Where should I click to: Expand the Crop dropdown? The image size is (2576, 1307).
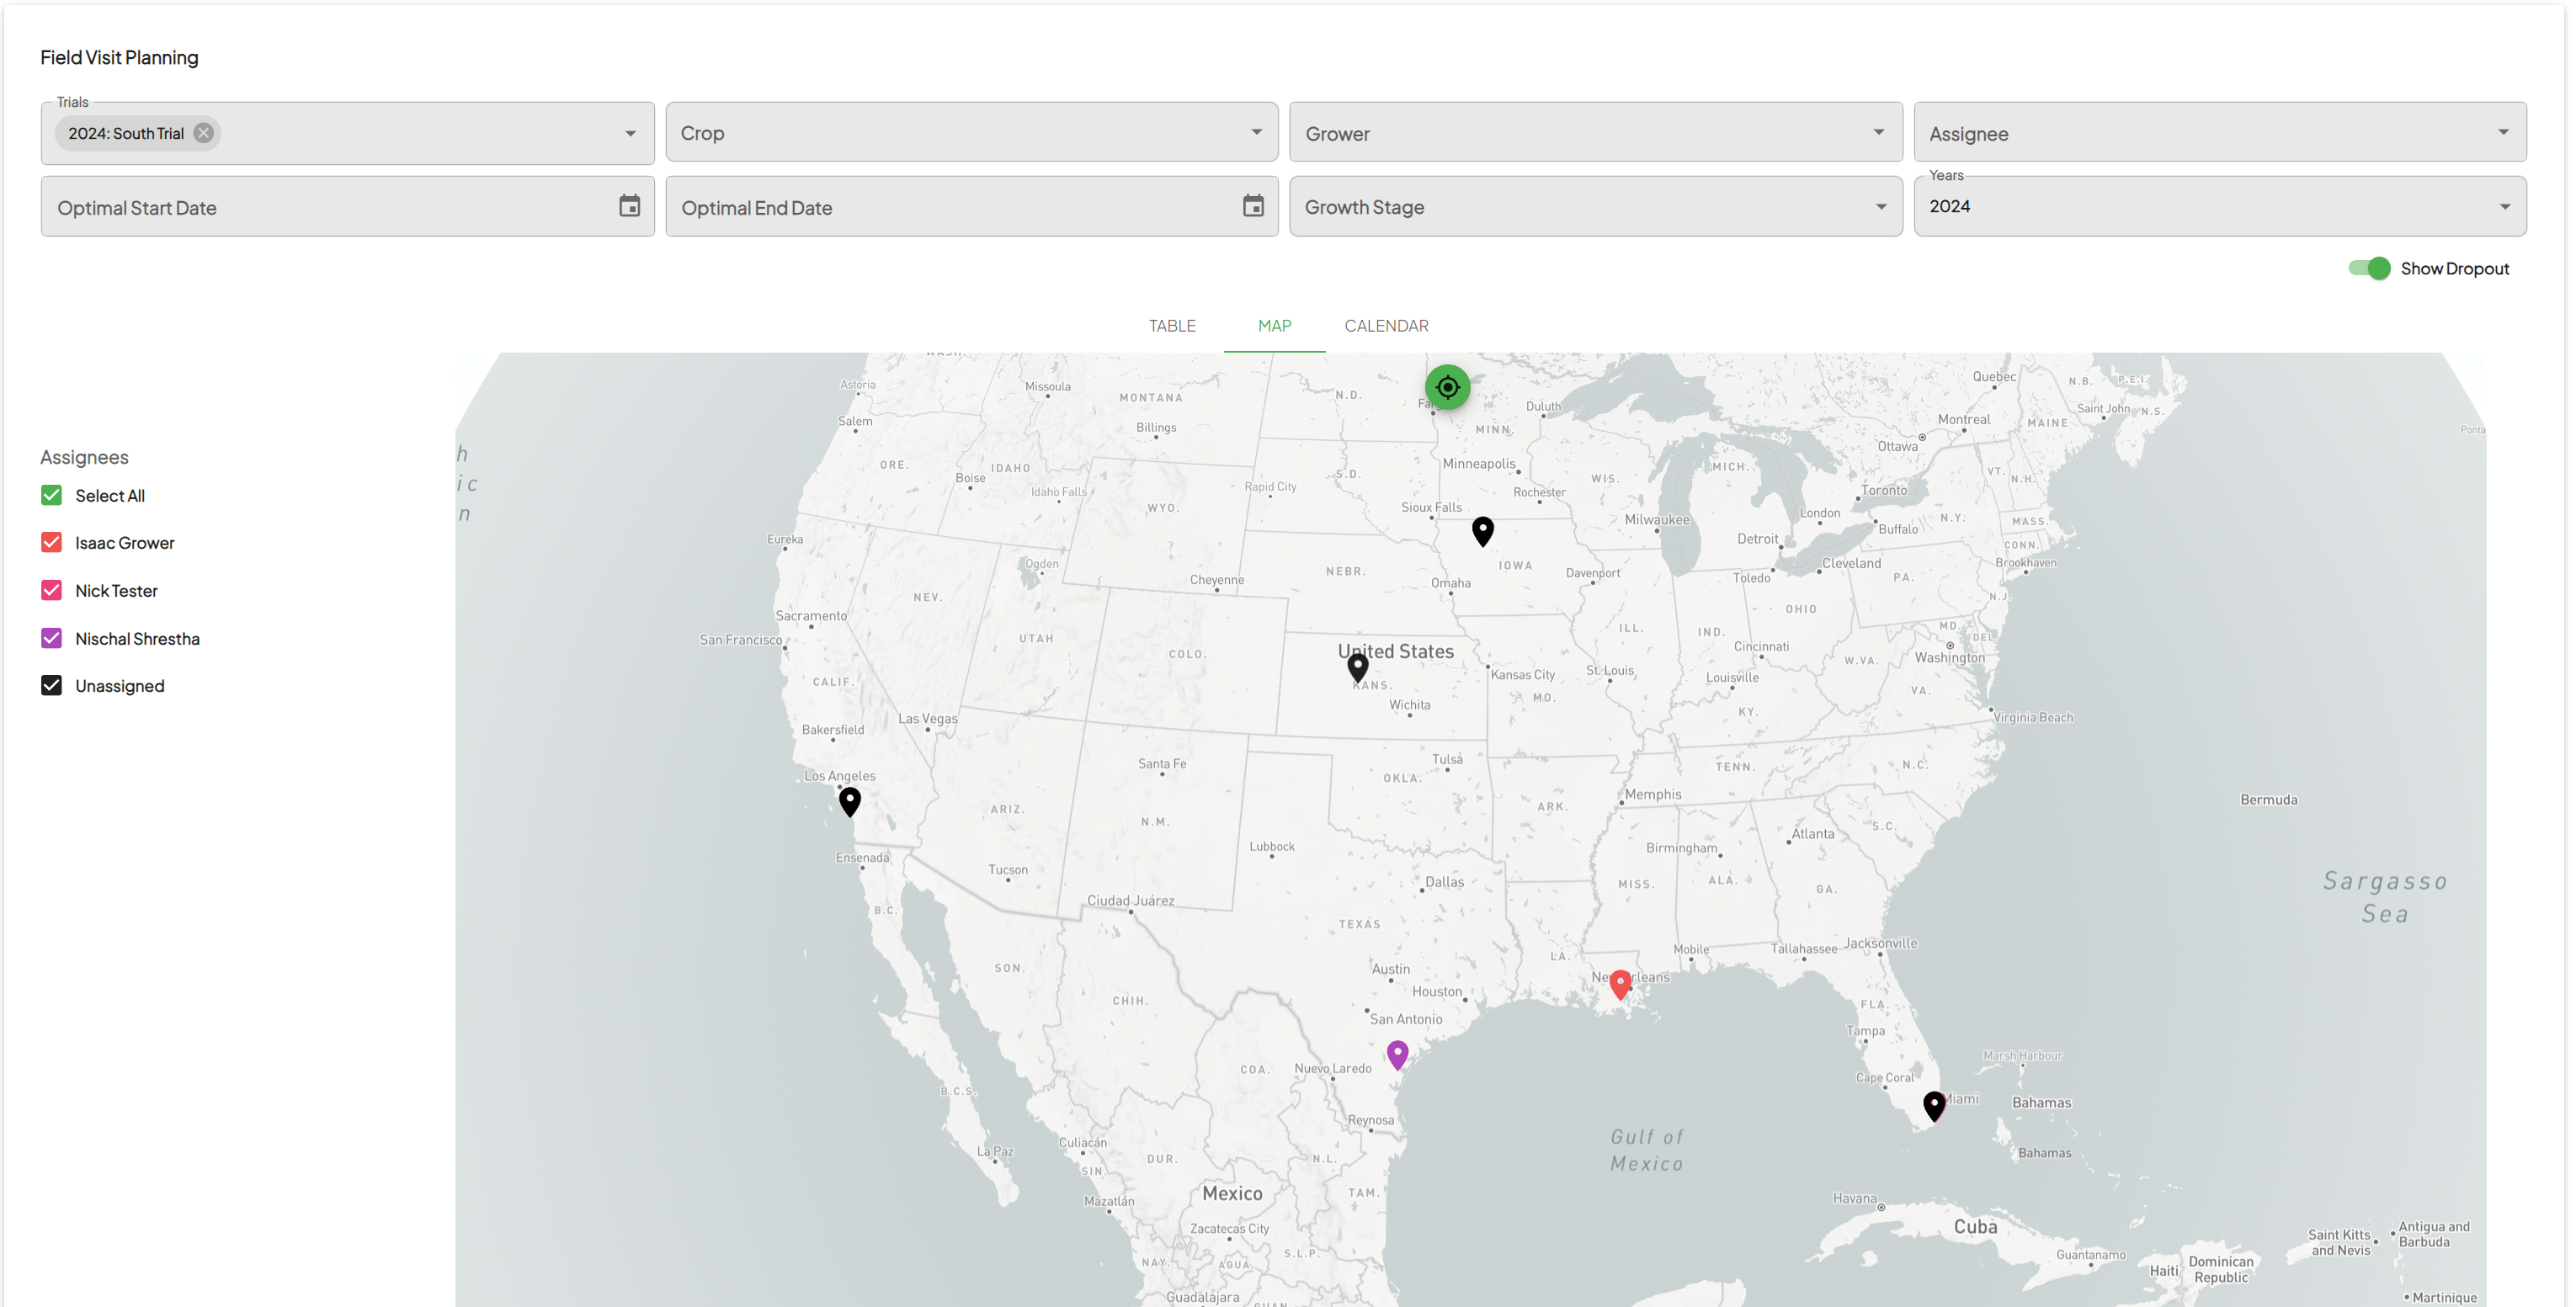(971, 132)
